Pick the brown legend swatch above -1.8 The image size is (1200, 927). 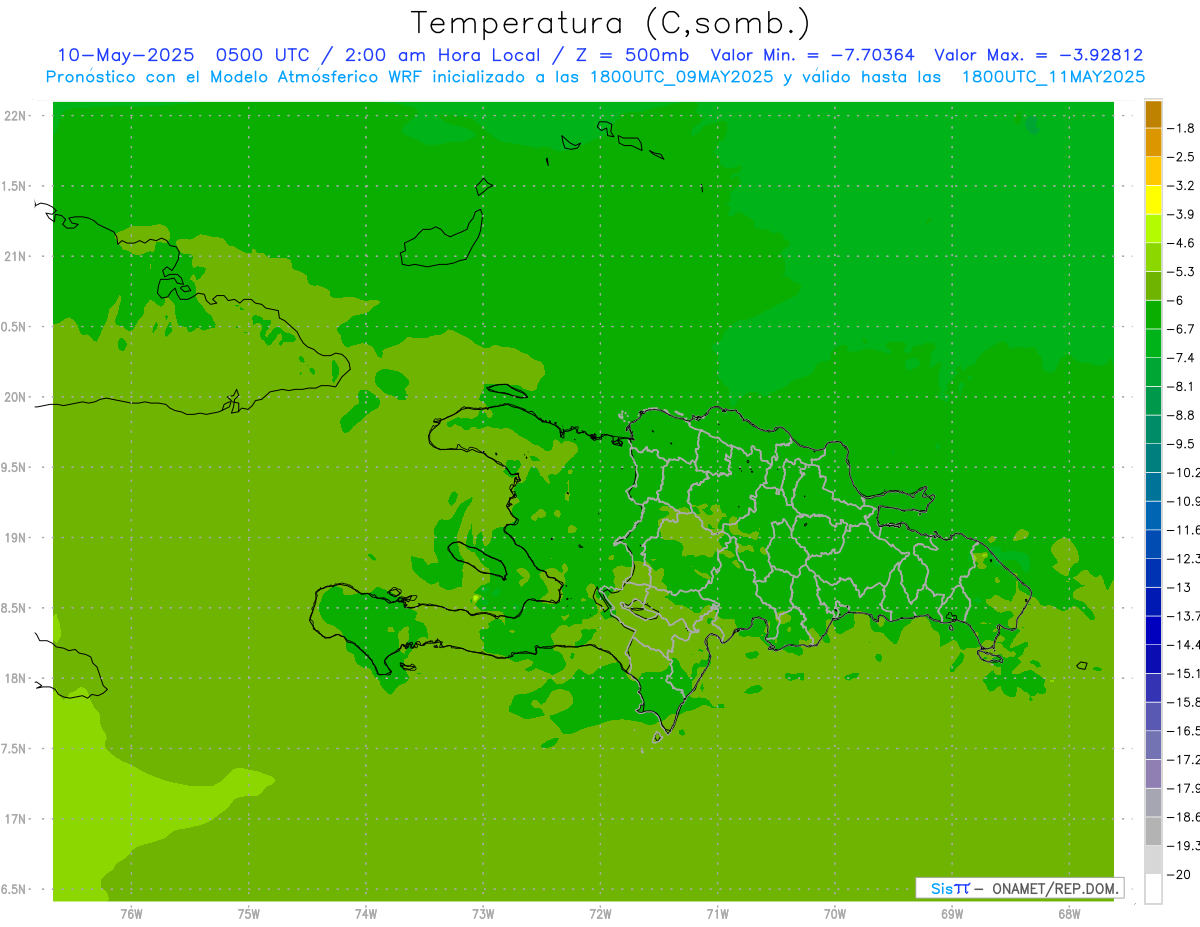1153,114
